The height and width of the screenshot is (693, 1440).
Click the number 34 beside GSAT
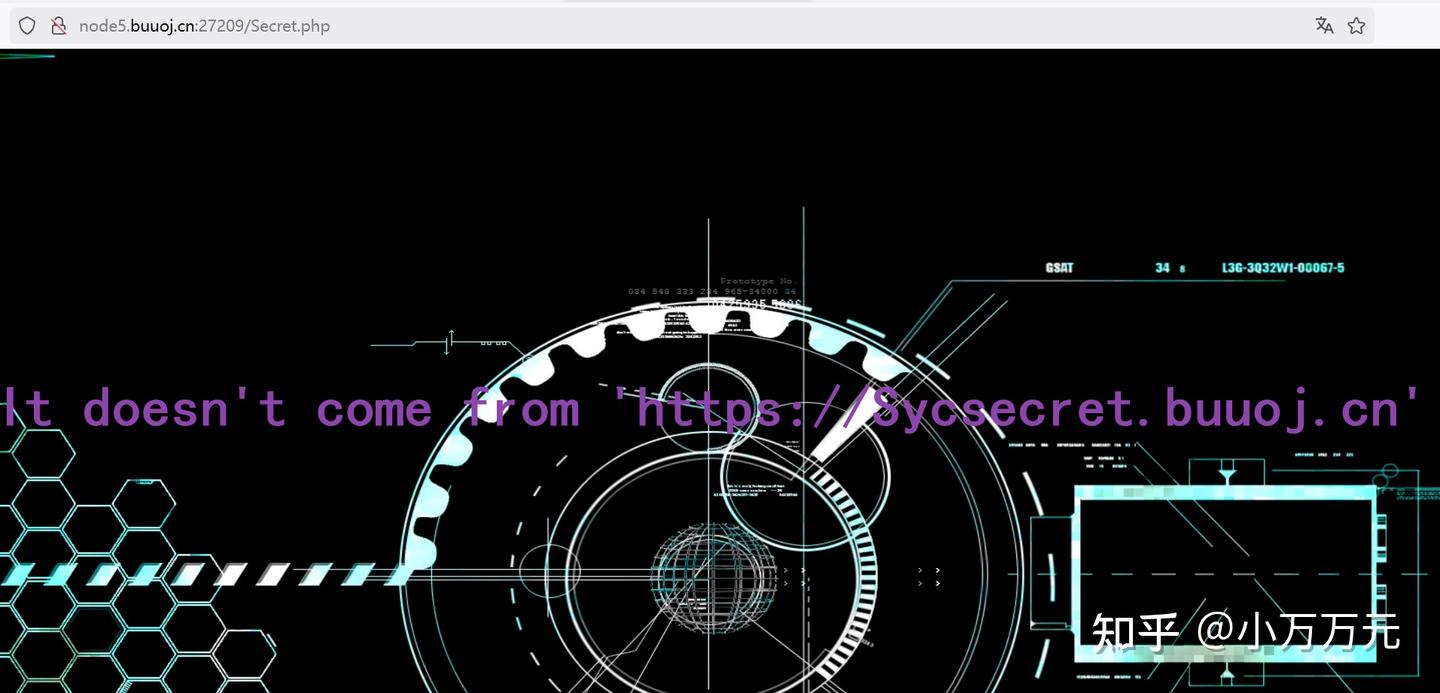tap(1162, 268)
